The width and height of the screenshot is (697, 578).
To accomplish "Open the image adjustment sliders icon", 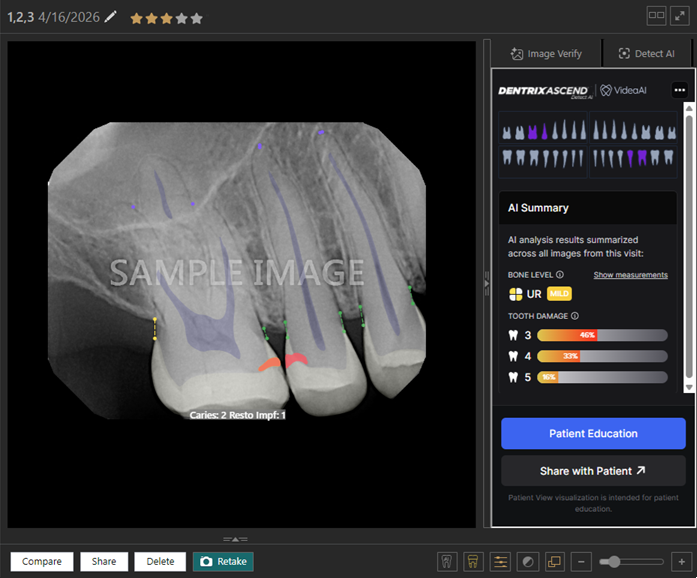I will [x=501, y=562].
